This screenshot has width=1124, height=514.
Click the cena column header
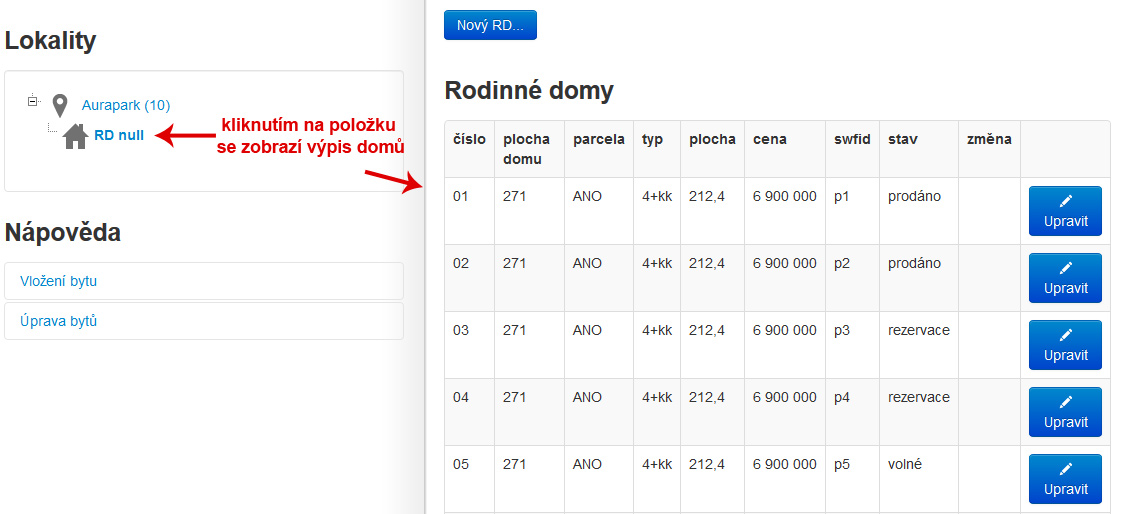click(x=770, y=140)
